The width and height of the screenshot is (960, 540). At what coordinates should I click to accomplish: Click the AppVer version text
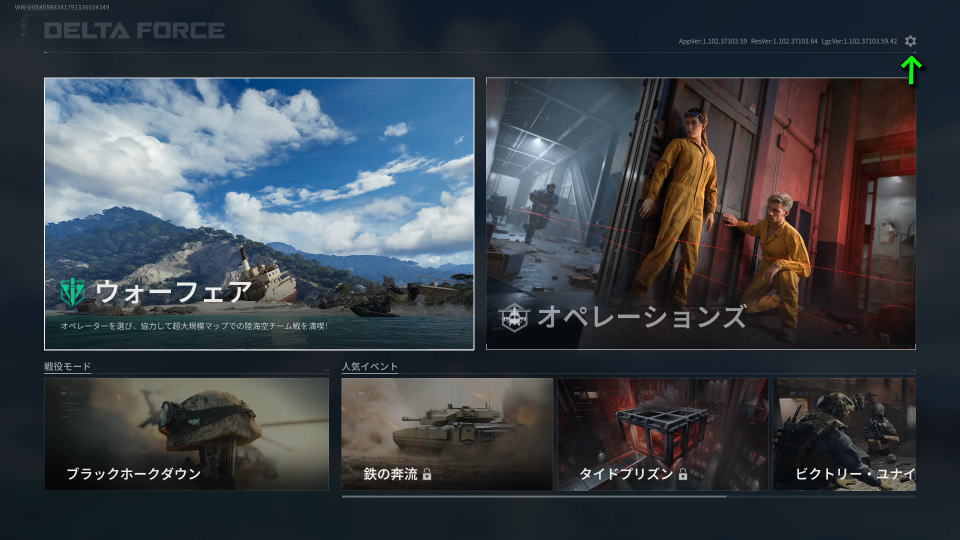pos(713,41)
